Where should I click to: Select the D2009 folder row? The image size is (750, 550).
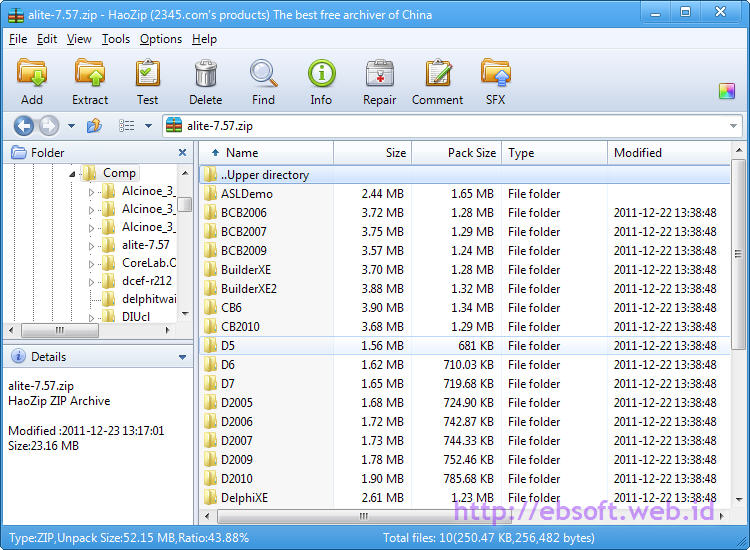tap(465, 460)
